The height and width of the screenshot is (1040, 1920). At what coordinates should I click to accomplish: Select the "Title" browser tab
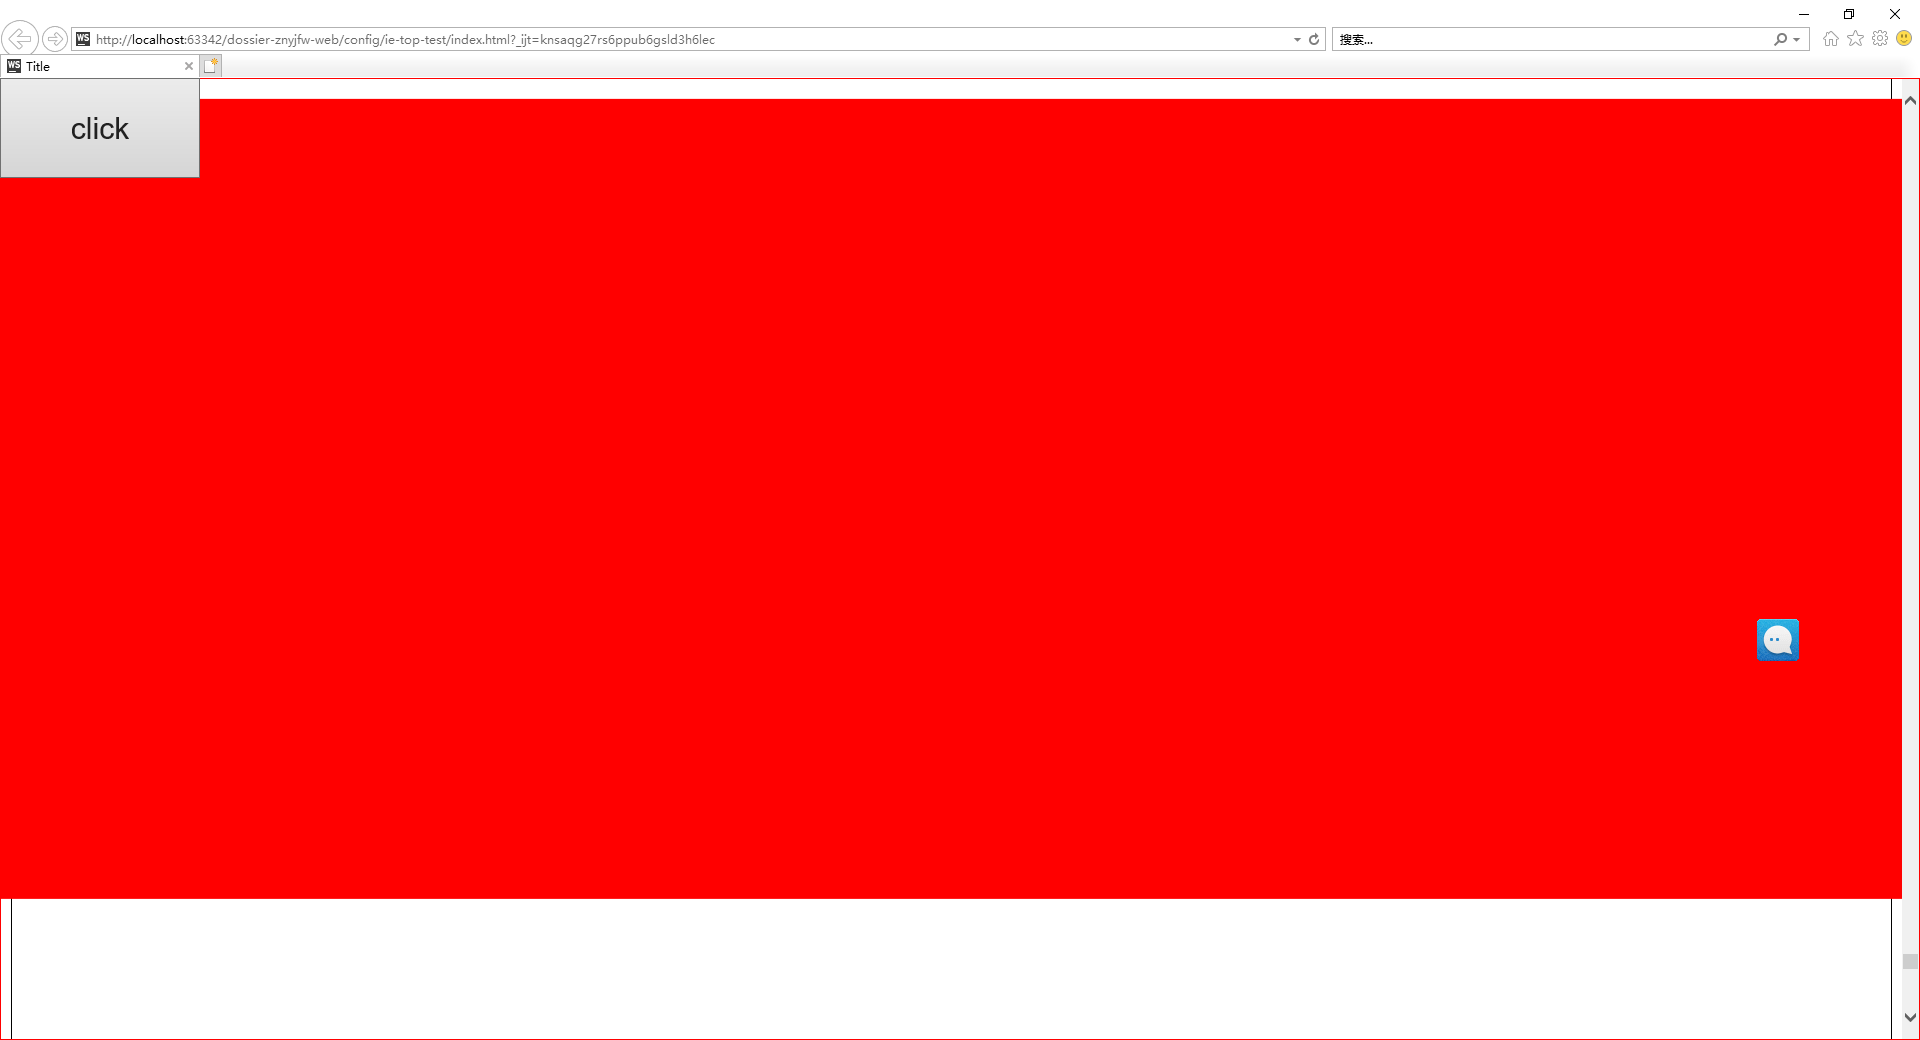click(x=90, y=66)
